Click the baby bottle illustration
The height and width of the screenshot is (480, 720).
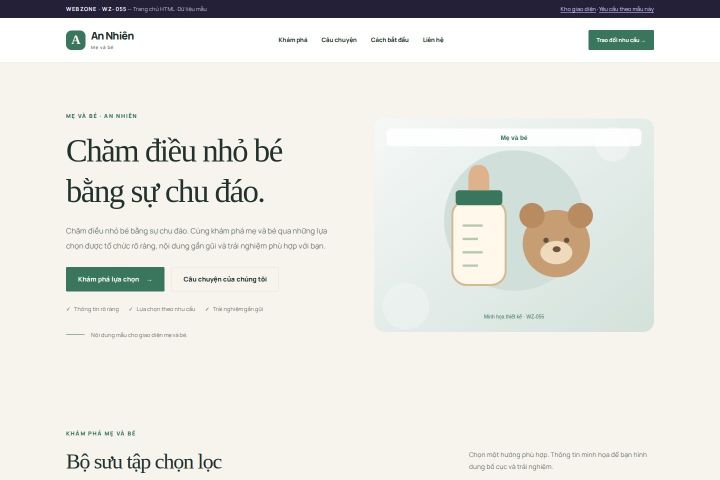(x=479, y=225)
